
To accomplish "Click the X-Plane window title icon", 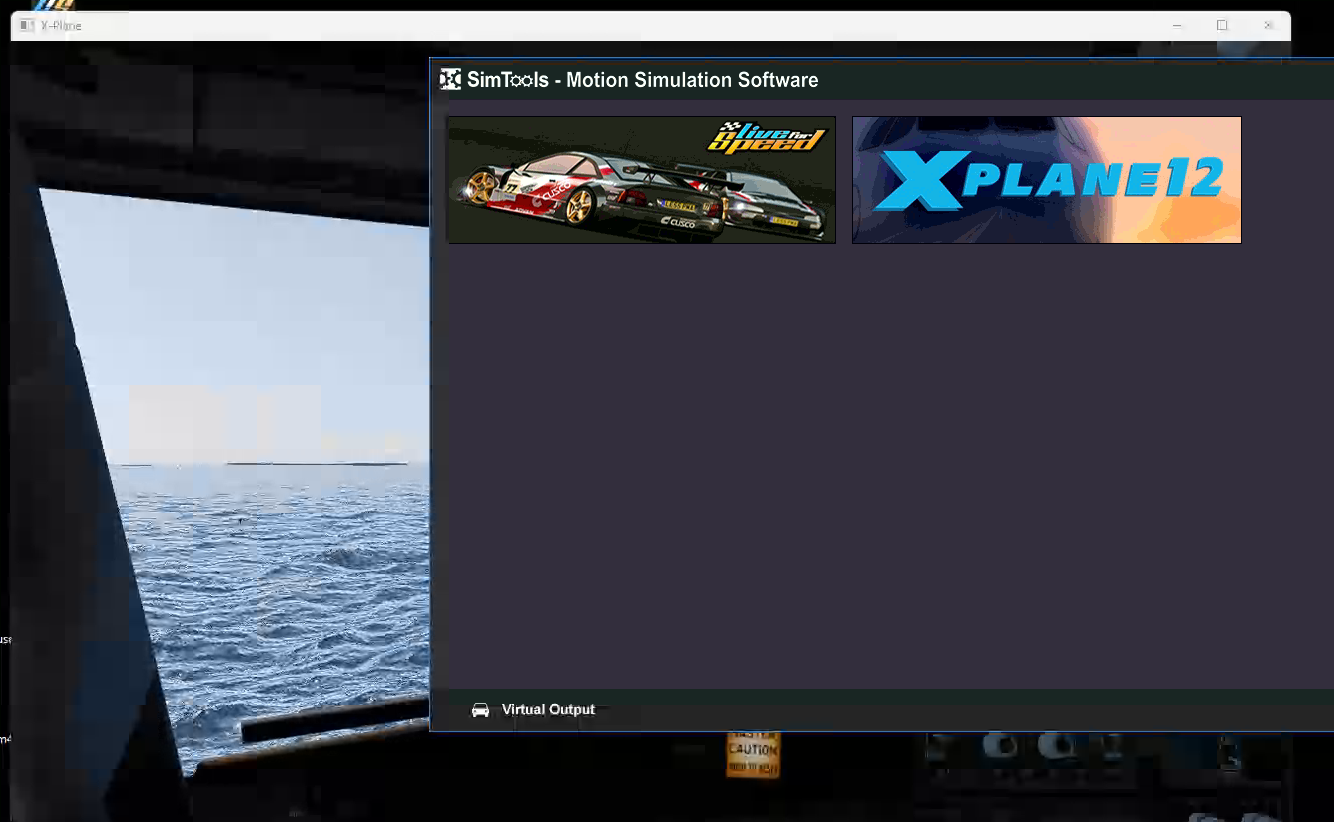I will tap(27, 25).
